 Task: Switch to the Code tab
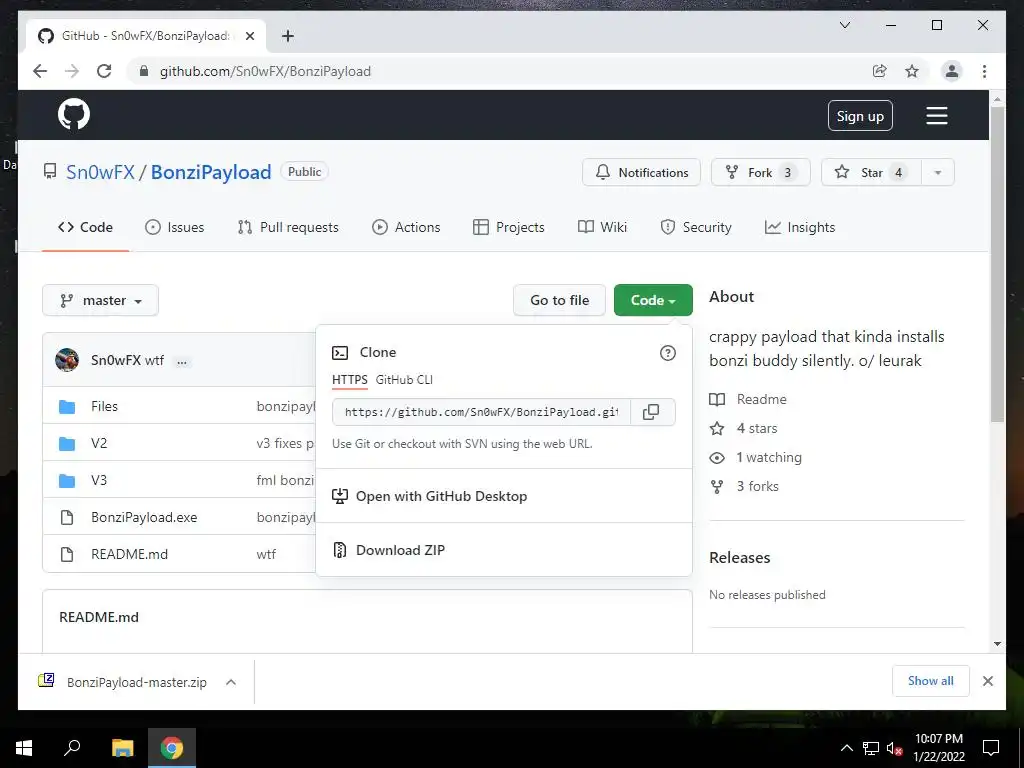pos(86,227)
